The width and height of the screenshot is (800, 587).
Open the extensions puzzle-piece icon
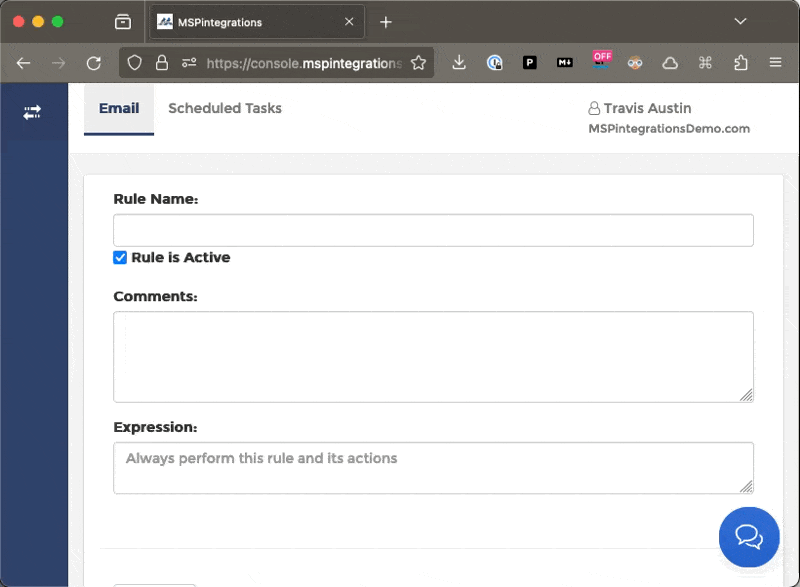click(740, 61)
